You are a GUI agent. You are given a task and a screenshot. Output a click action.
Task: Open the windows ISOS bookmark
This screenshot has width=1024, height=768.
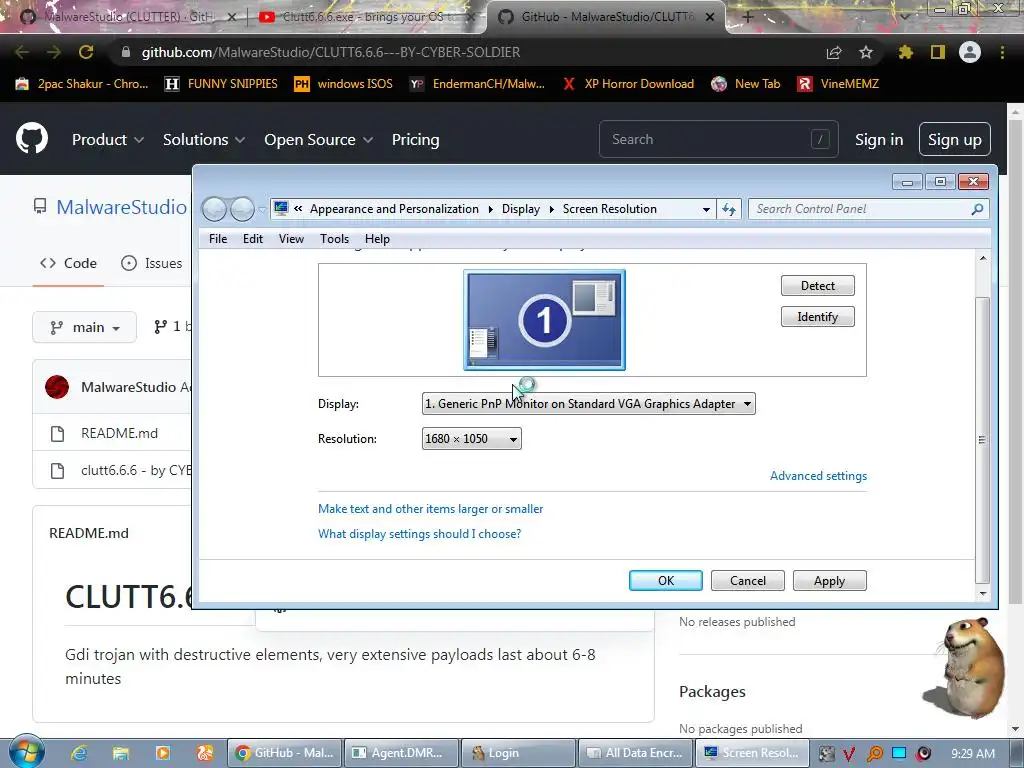point(344,84)
